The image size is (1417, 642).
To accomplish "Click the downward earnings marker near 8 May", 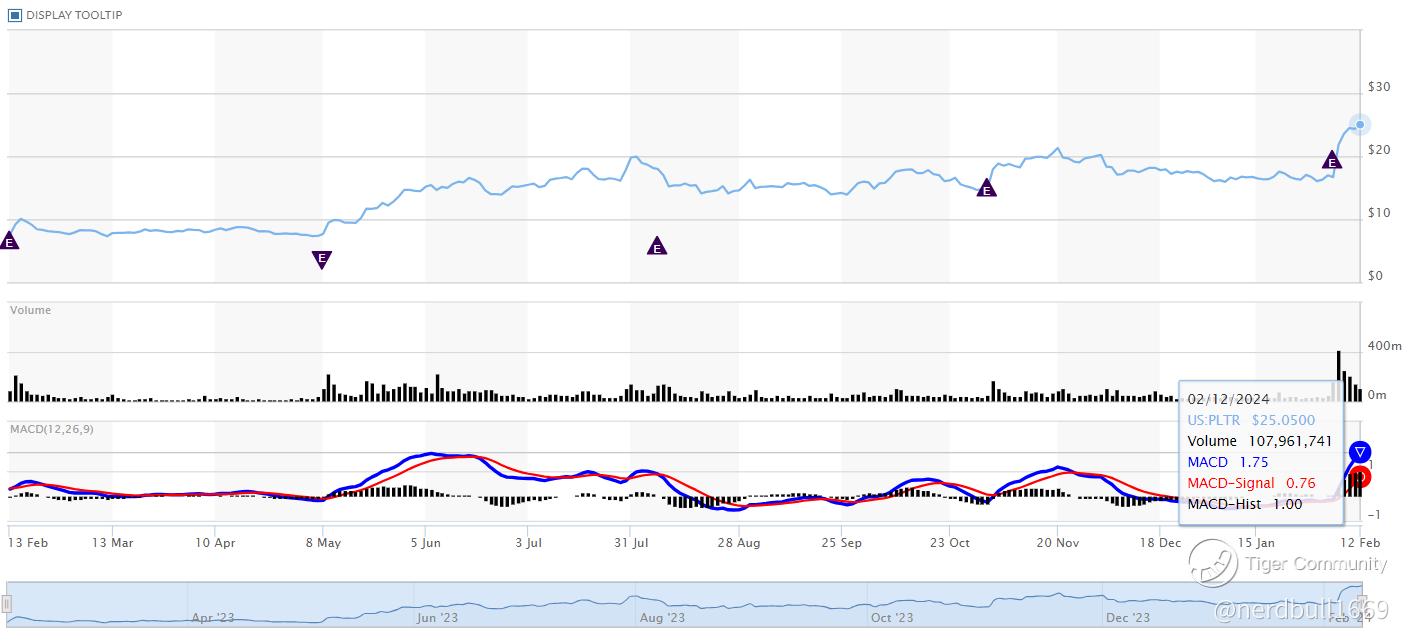I will [x=322, y=259].
